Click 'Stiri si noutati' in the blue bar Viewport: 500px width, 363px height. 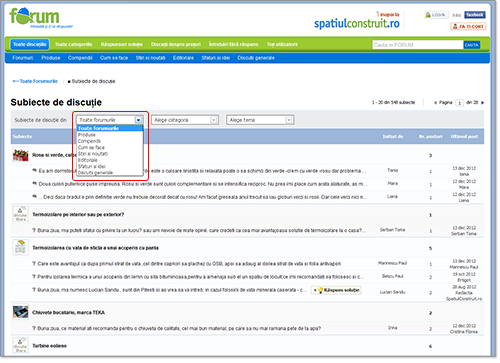click(x=150, y=58)
